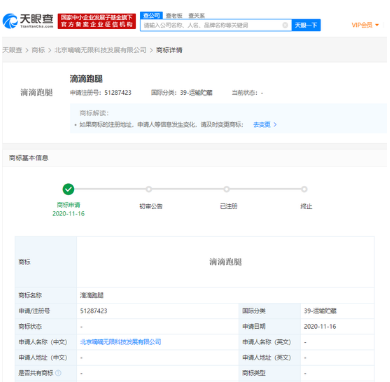Screen dimensions: 390x382
Task: Click 39 class value in 国际分类 row
Action: pos(320,311)
